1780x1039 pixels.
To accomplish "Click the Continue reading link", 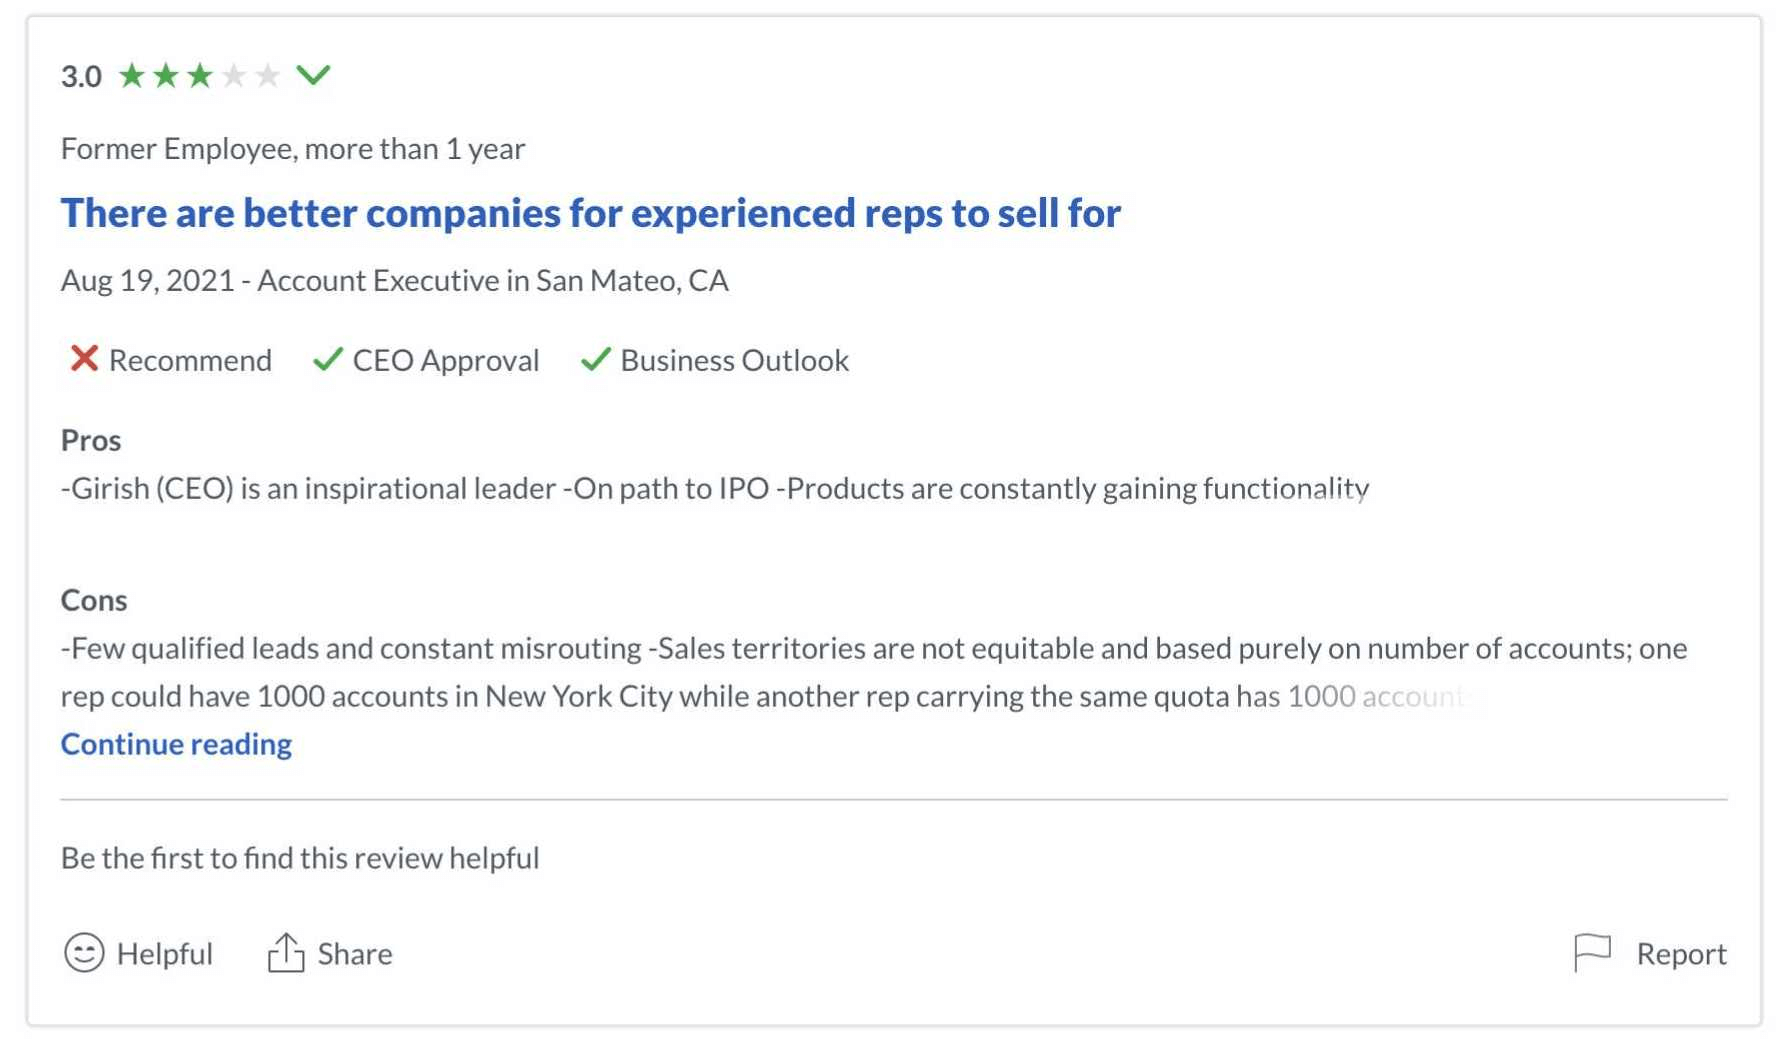I will tap(176, 743).
